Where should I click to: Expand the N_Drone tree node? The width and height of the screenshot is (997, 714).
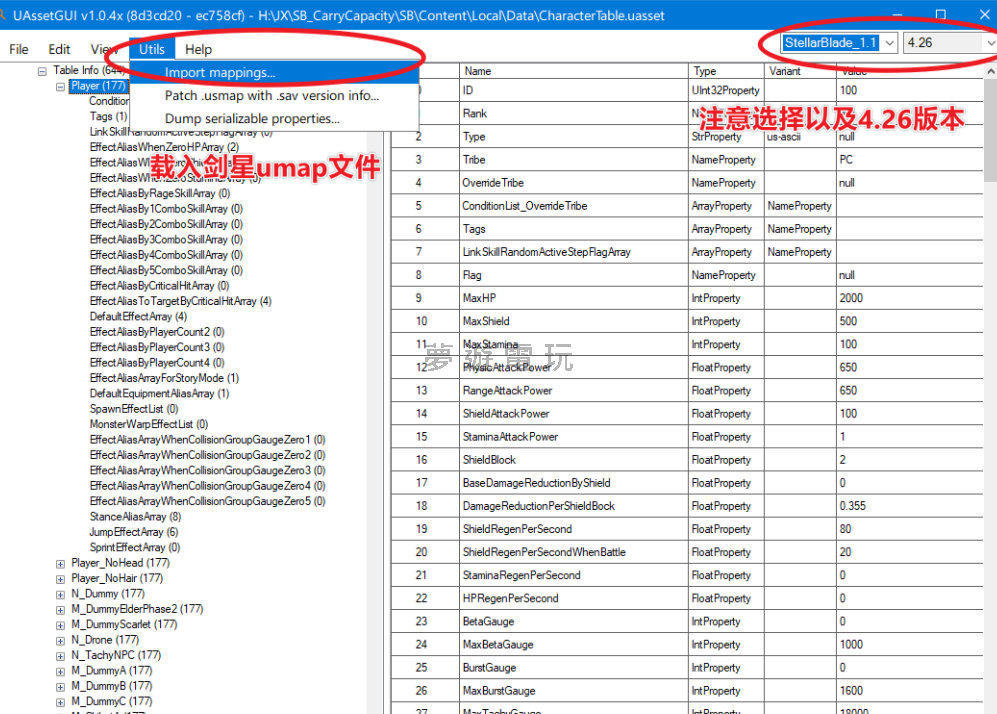[x=61, y=640]
